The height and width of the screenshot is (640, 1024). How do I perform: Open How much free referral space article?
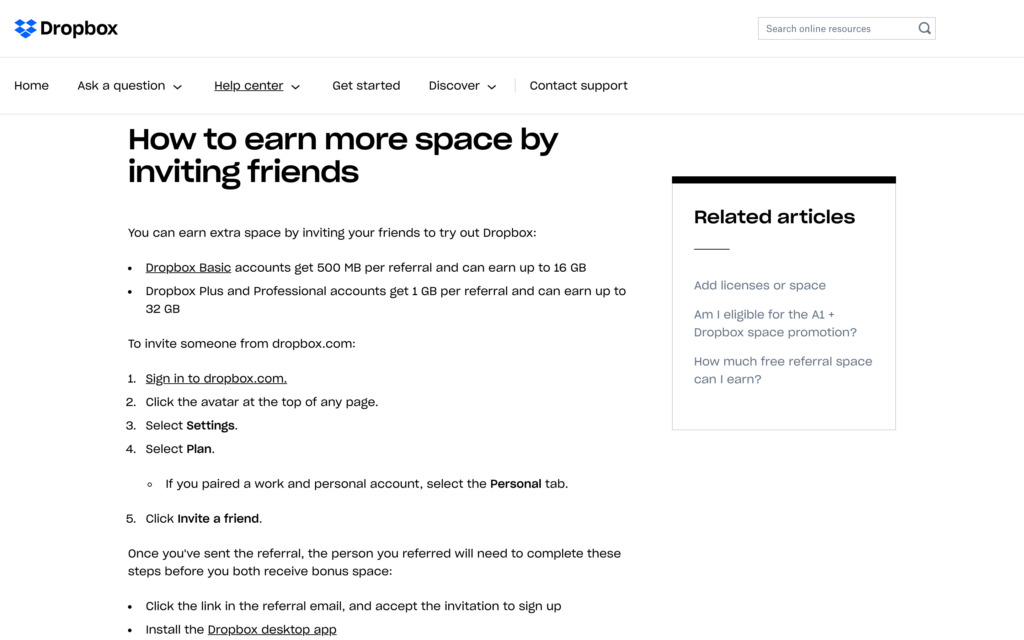pos(783,370)
